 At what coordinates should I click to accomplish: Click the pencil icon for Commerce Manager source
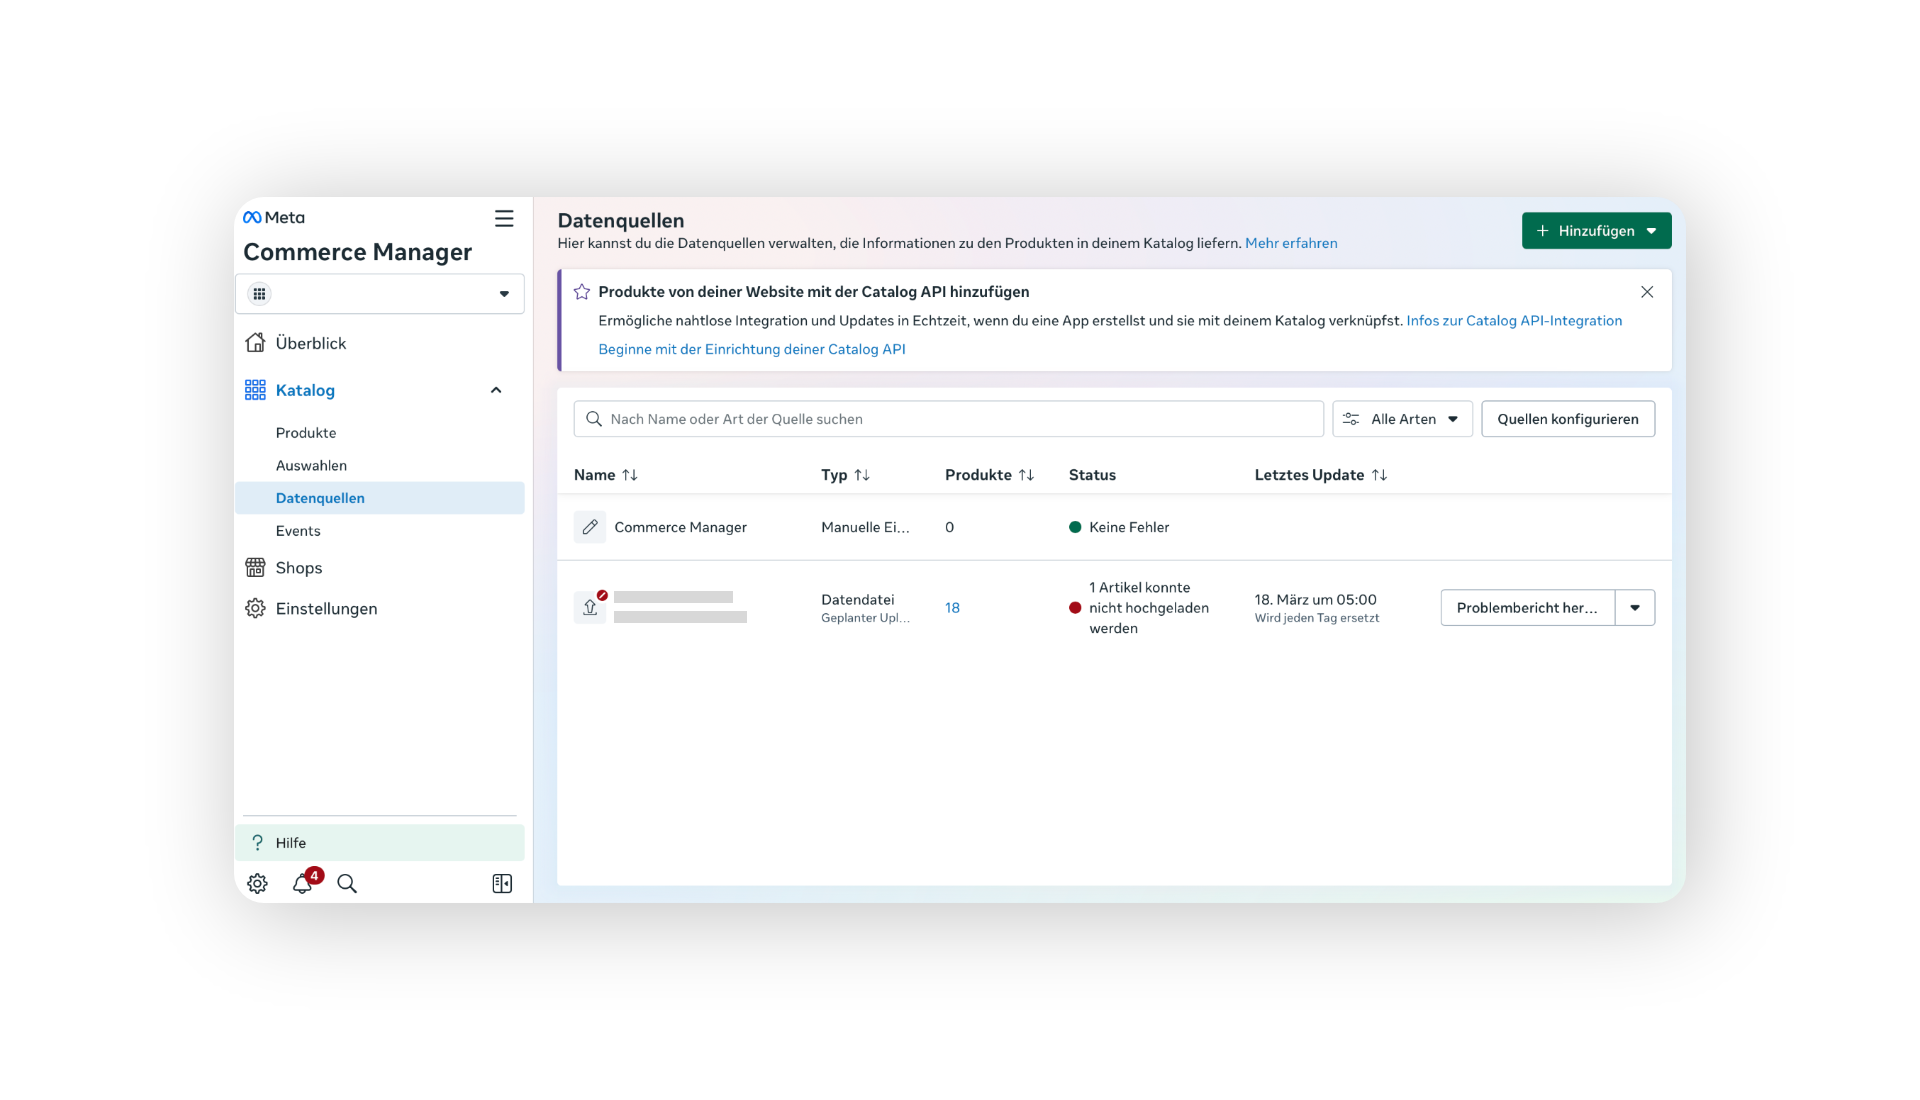click(590, 527)
